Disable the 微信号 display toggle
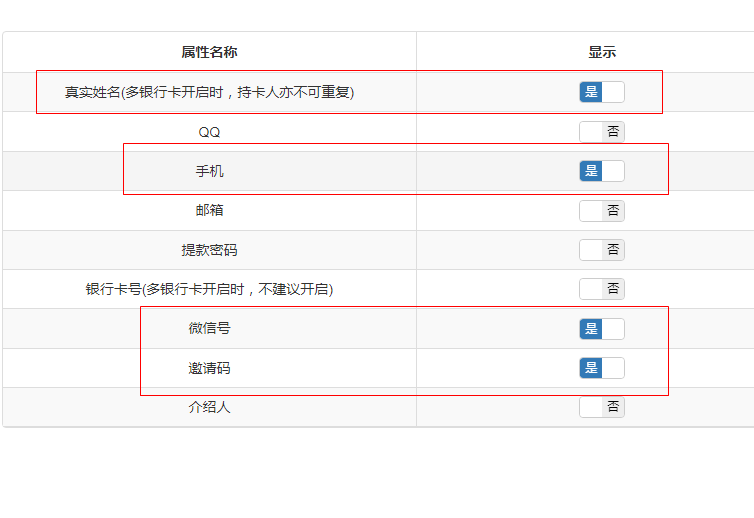The image size is (754, 518). tap(601, 329)
